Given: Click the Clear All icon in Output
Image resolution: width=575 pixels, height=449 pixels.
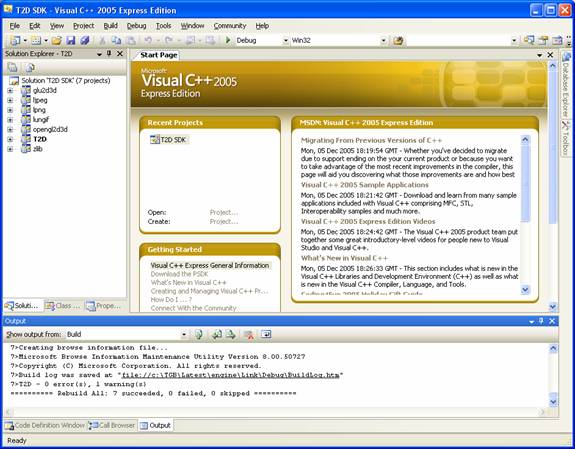Looking at the screenshot, I should coord(249,334).
